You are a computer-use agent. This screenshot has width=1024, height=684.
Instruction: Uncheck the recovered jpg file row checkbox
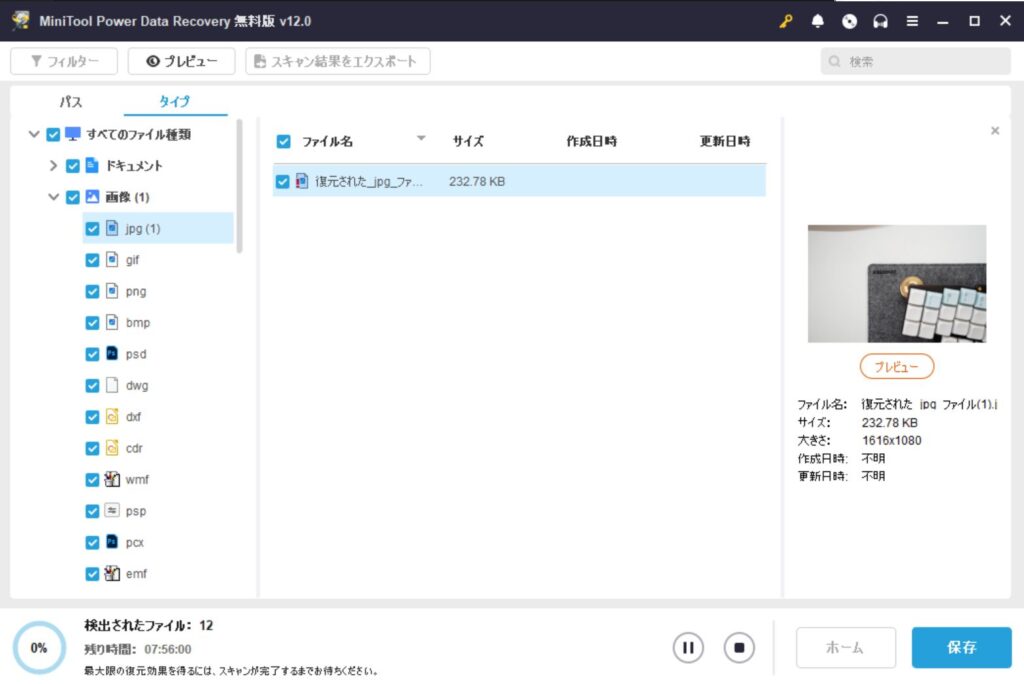(x=282, y=182)
